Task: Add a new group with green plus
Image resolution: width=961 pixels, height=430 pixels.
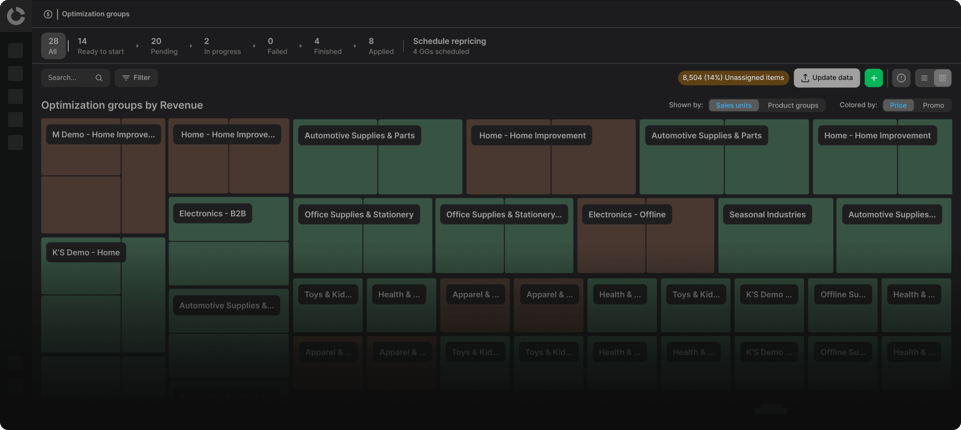Action: (x=874, y=78)
